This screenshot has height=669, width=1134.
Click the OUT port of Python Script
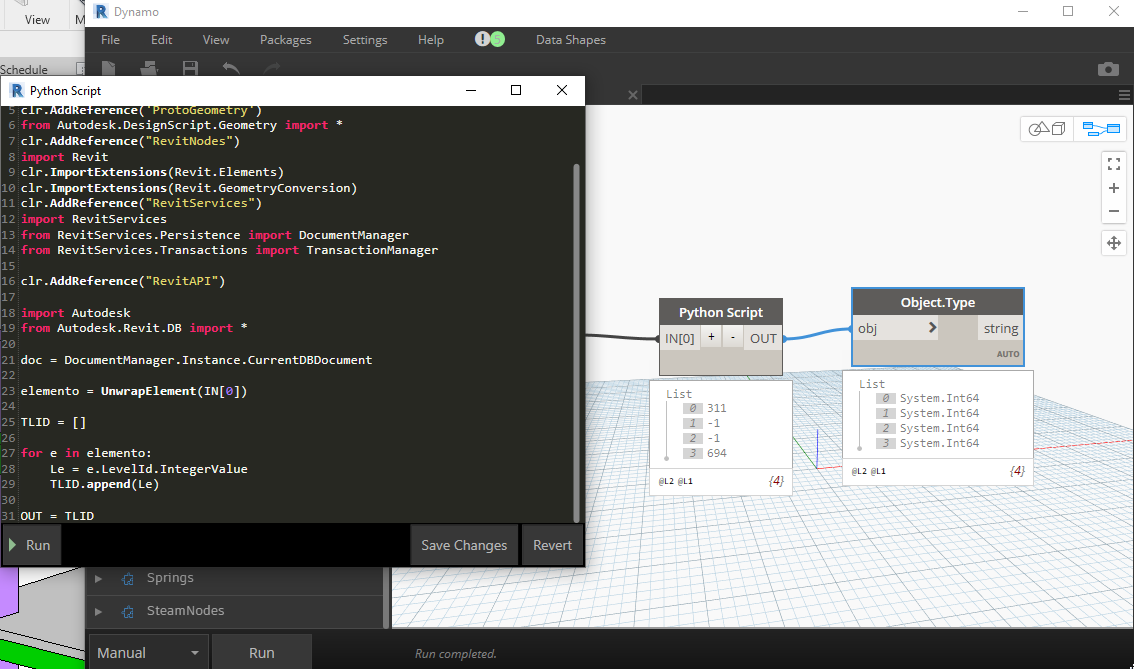click(763, 338)
